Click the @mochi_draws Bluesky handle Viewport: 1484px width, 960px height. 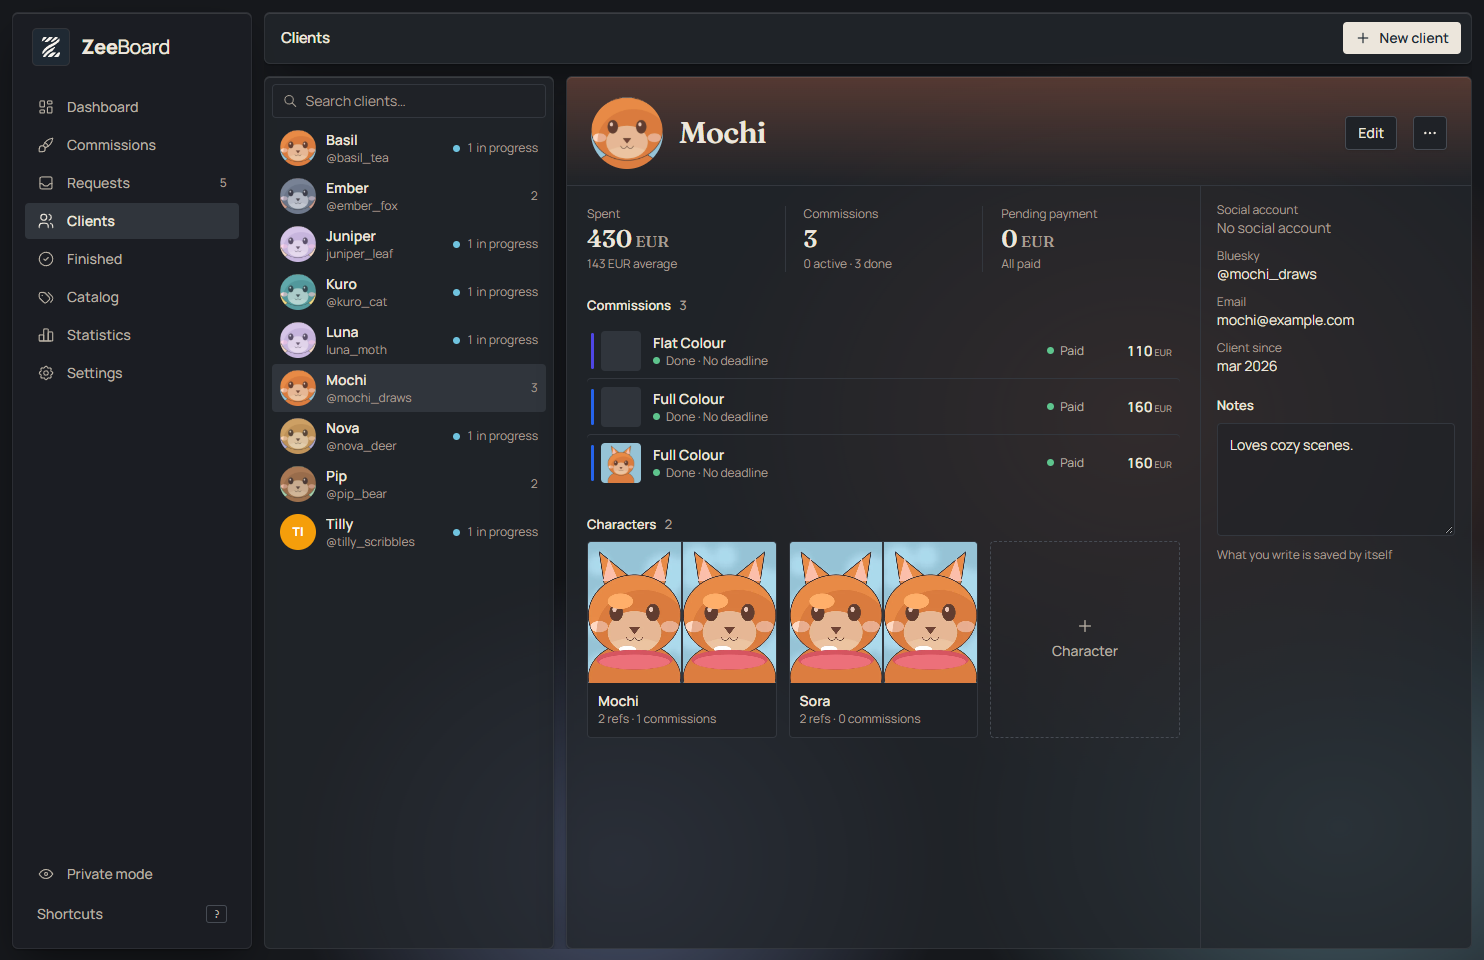(x=1267, y=274)
